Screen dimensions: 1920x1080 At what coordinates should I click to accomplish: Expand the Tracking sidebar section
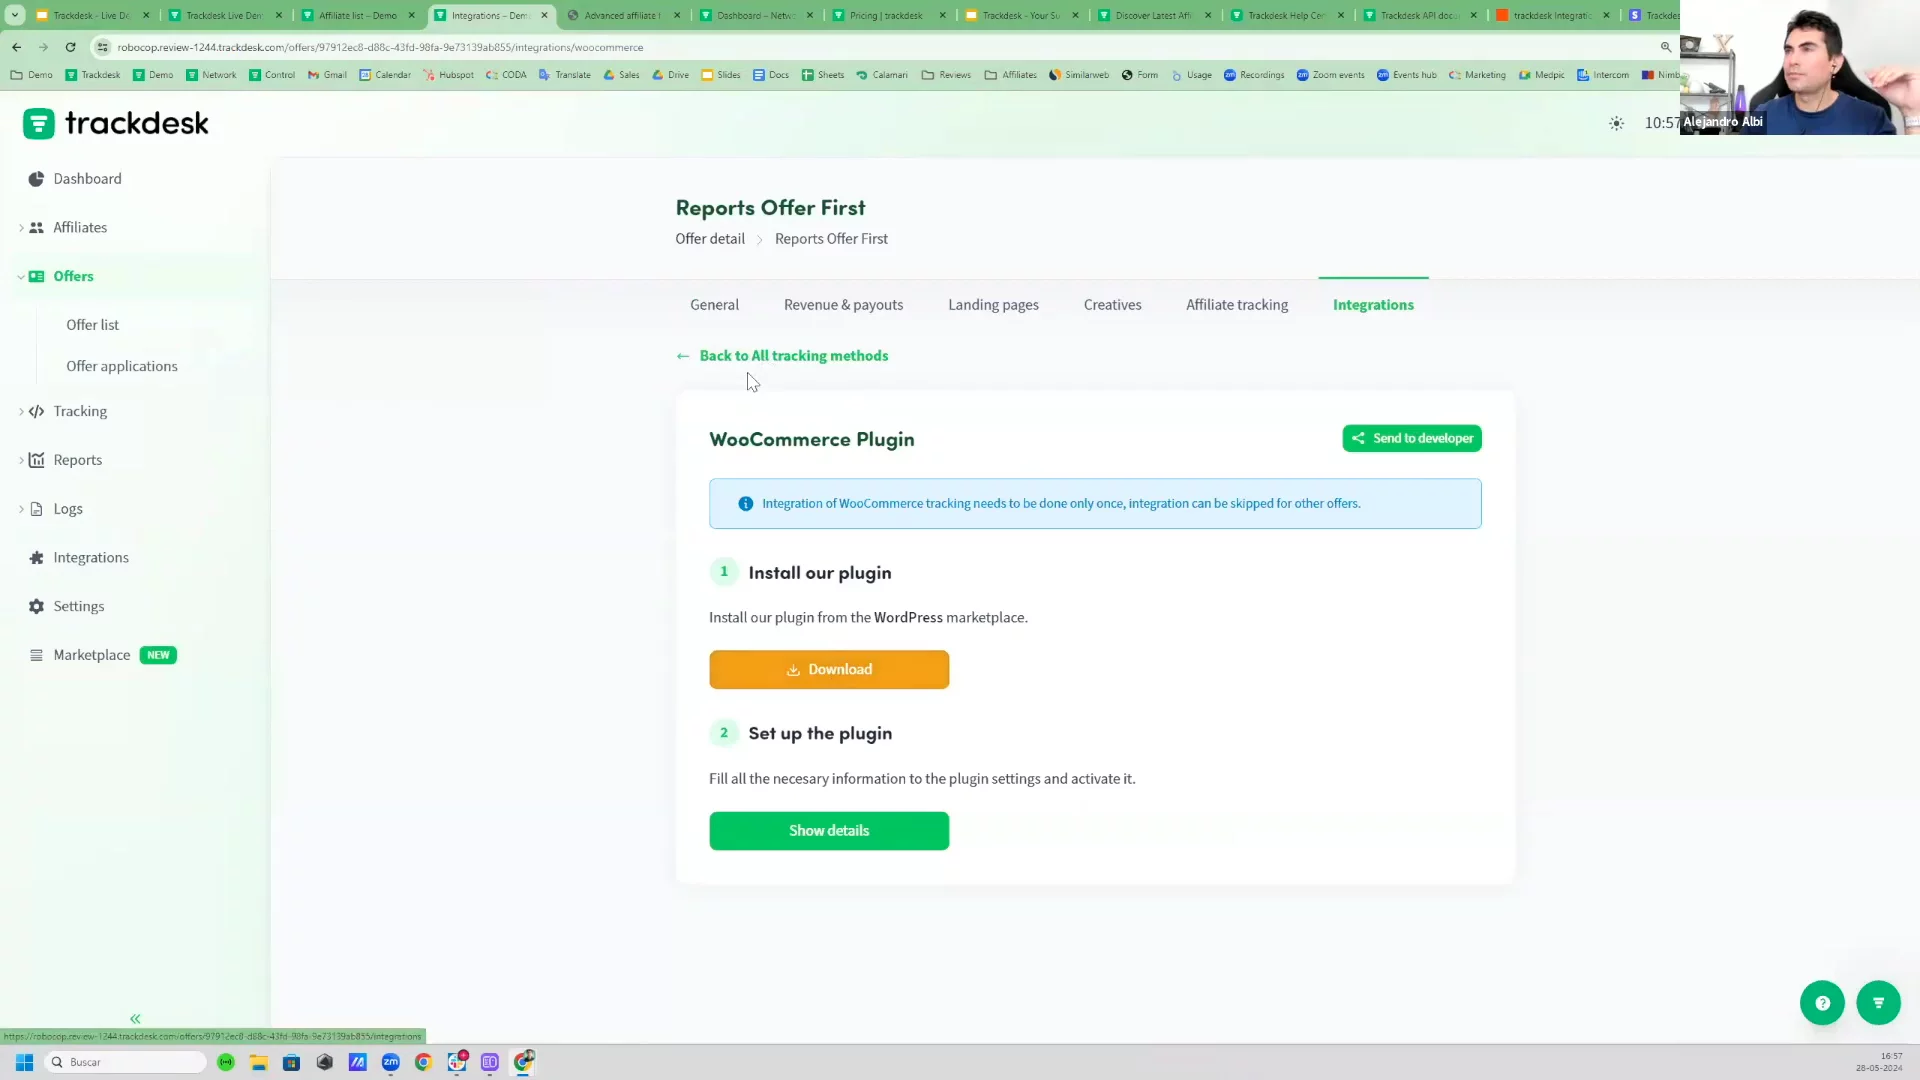(x=21, y=412)
